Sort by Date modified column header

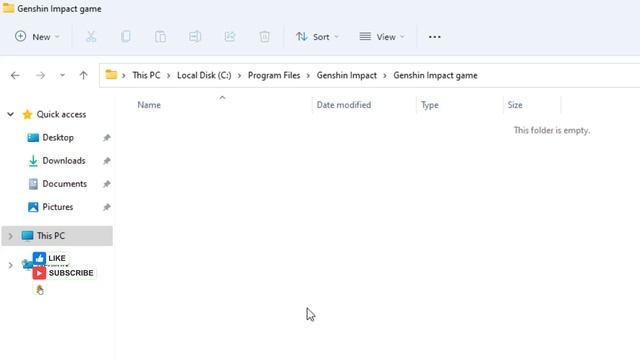(x=344, y=105)
